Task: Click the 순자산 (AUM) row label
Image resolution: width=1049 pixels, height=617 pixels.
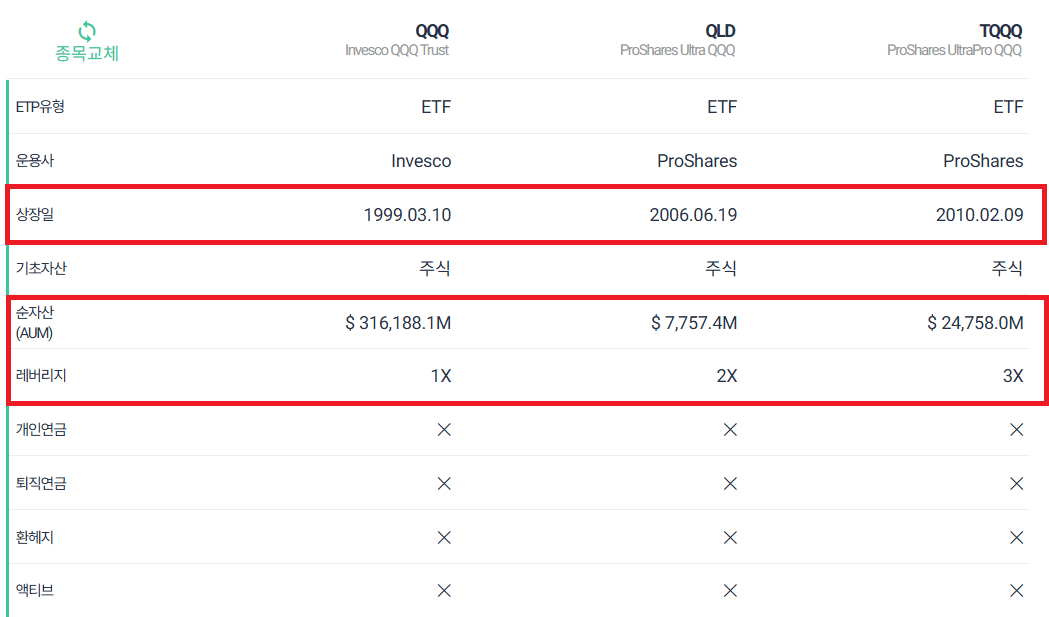Action: [x=35, y=323]
